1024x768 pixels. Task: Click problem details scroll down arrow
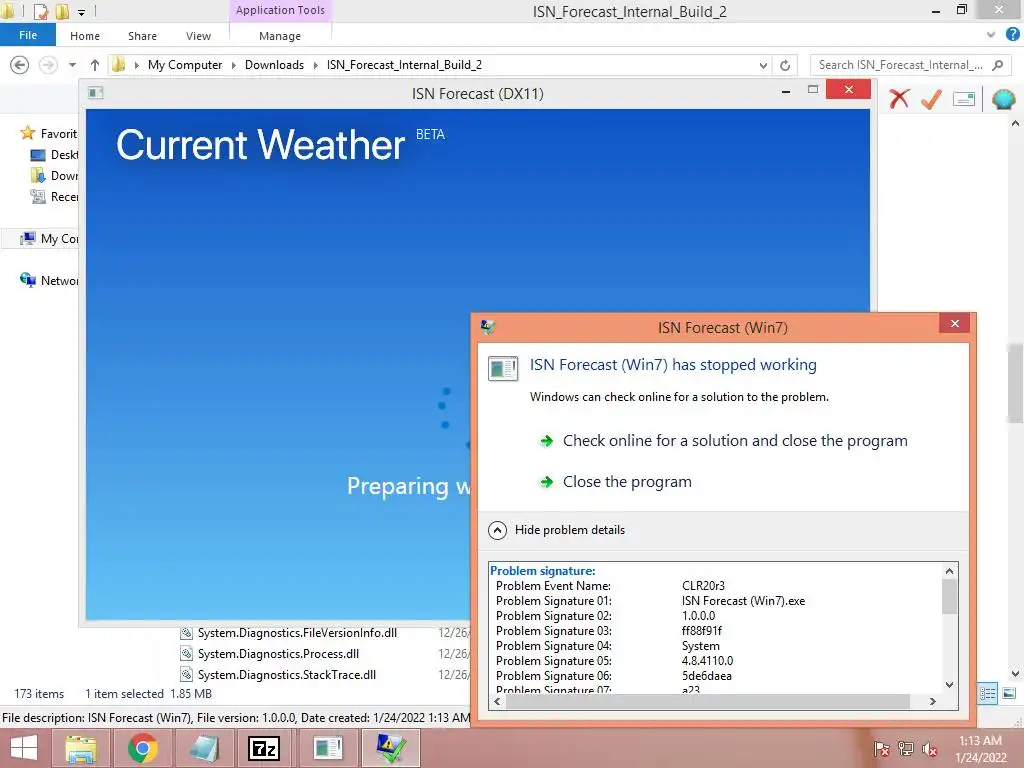pyautogui.click(x=950, y=685)
